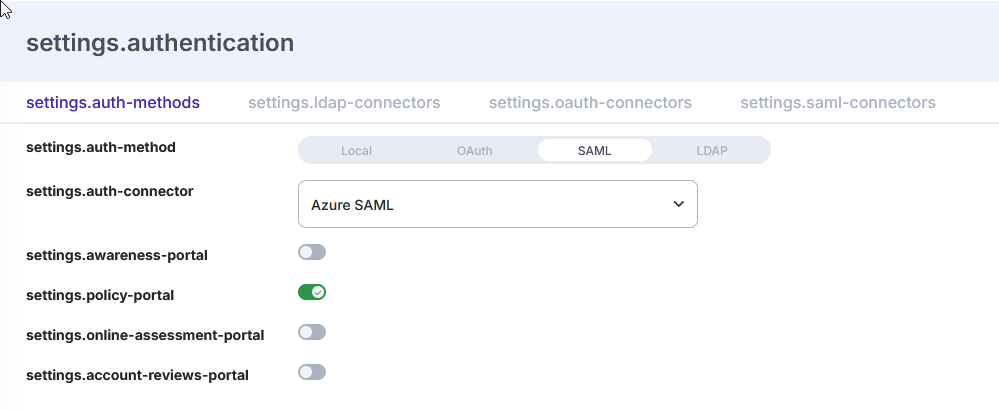
Task: Turn on the online-assessment-portal switch
Action: pyautogui.click(x=312, y=332)
